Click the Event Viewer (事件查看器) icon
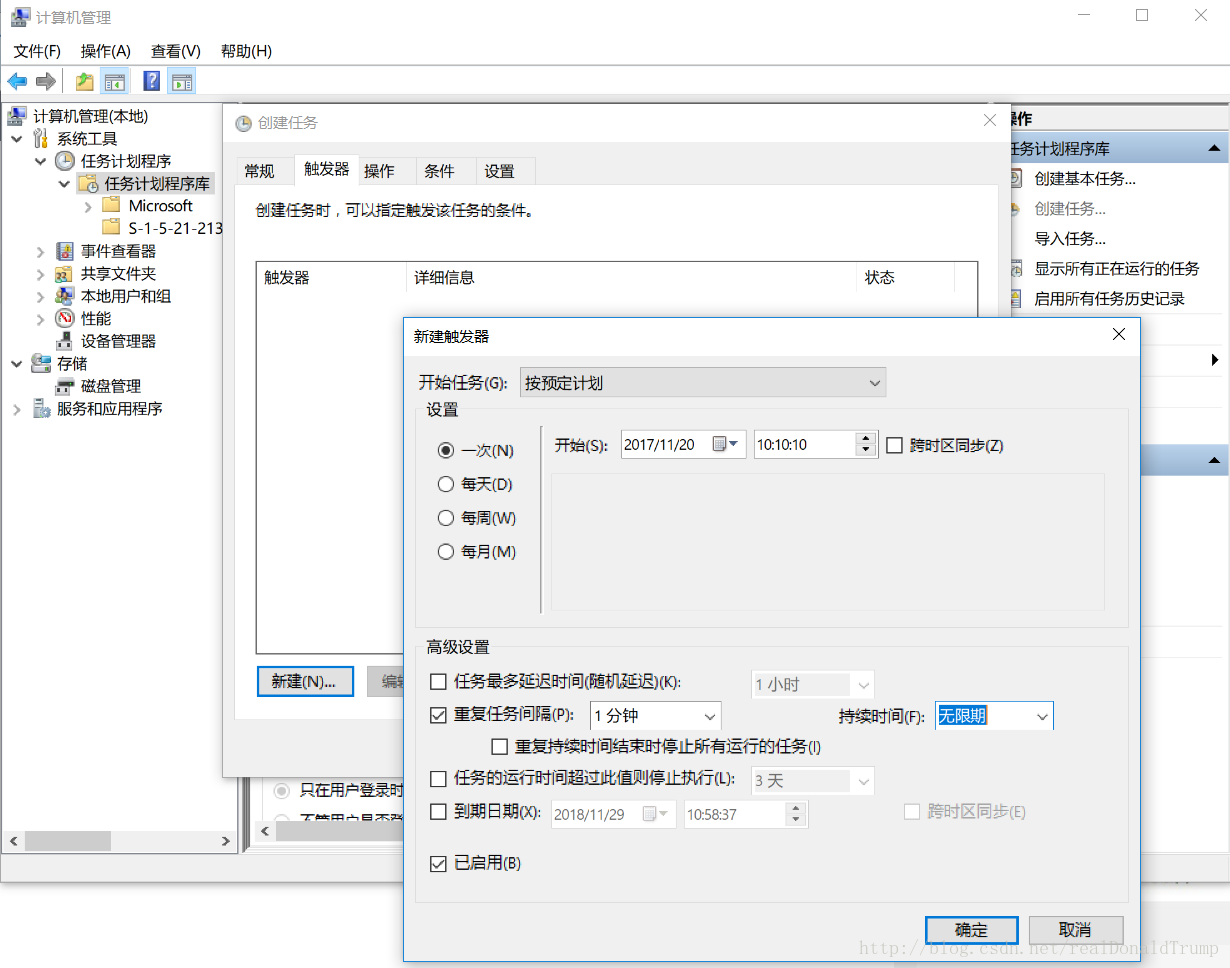This screenshot has height=968, width=1230. [65, 251]
